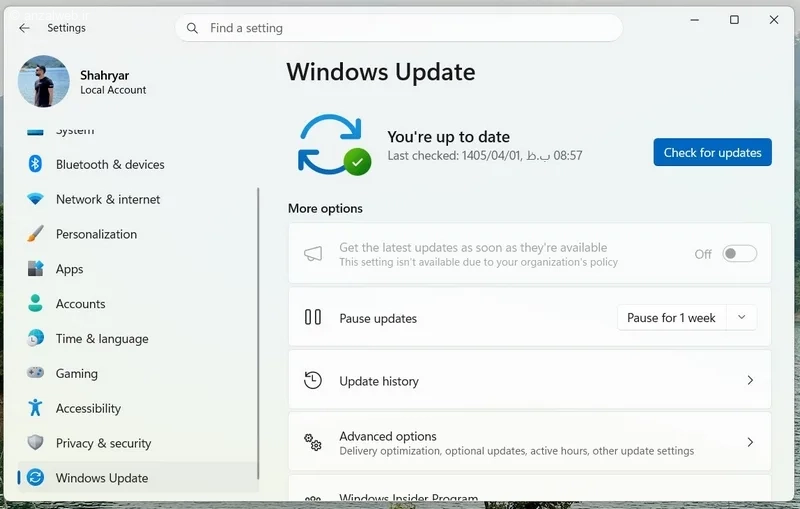Click the Personalization paintbrush icon
The width and height of the screenshot is (800, 509).
(x=35, y=234)
